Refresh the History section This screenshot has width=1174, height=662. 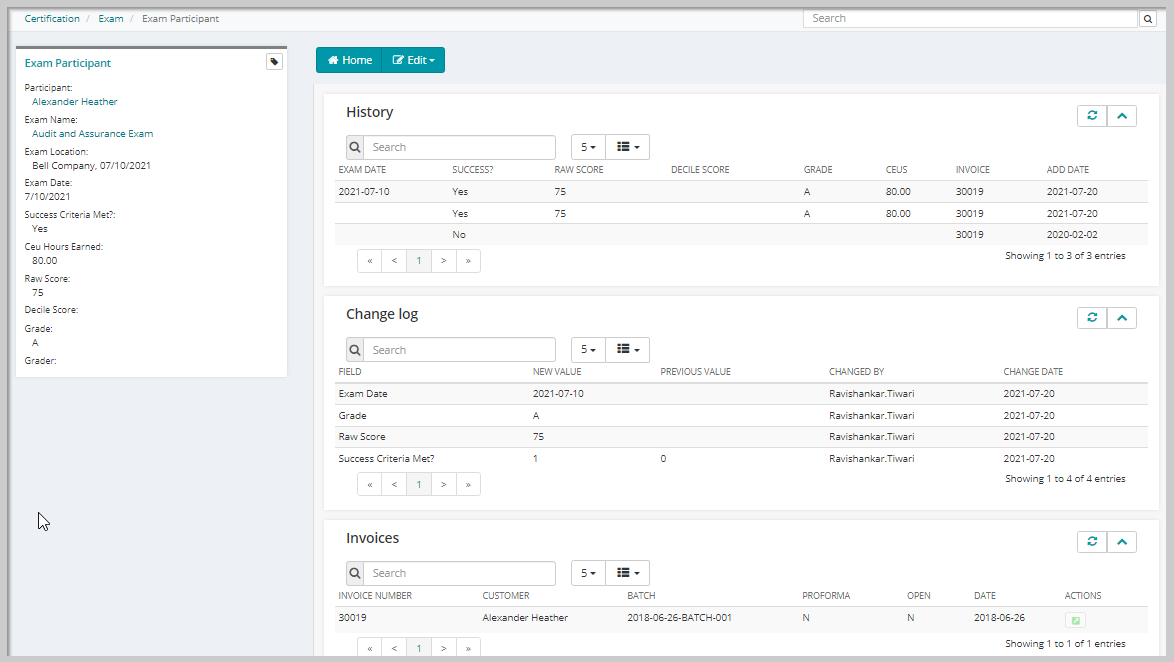tap(1092, 116)
